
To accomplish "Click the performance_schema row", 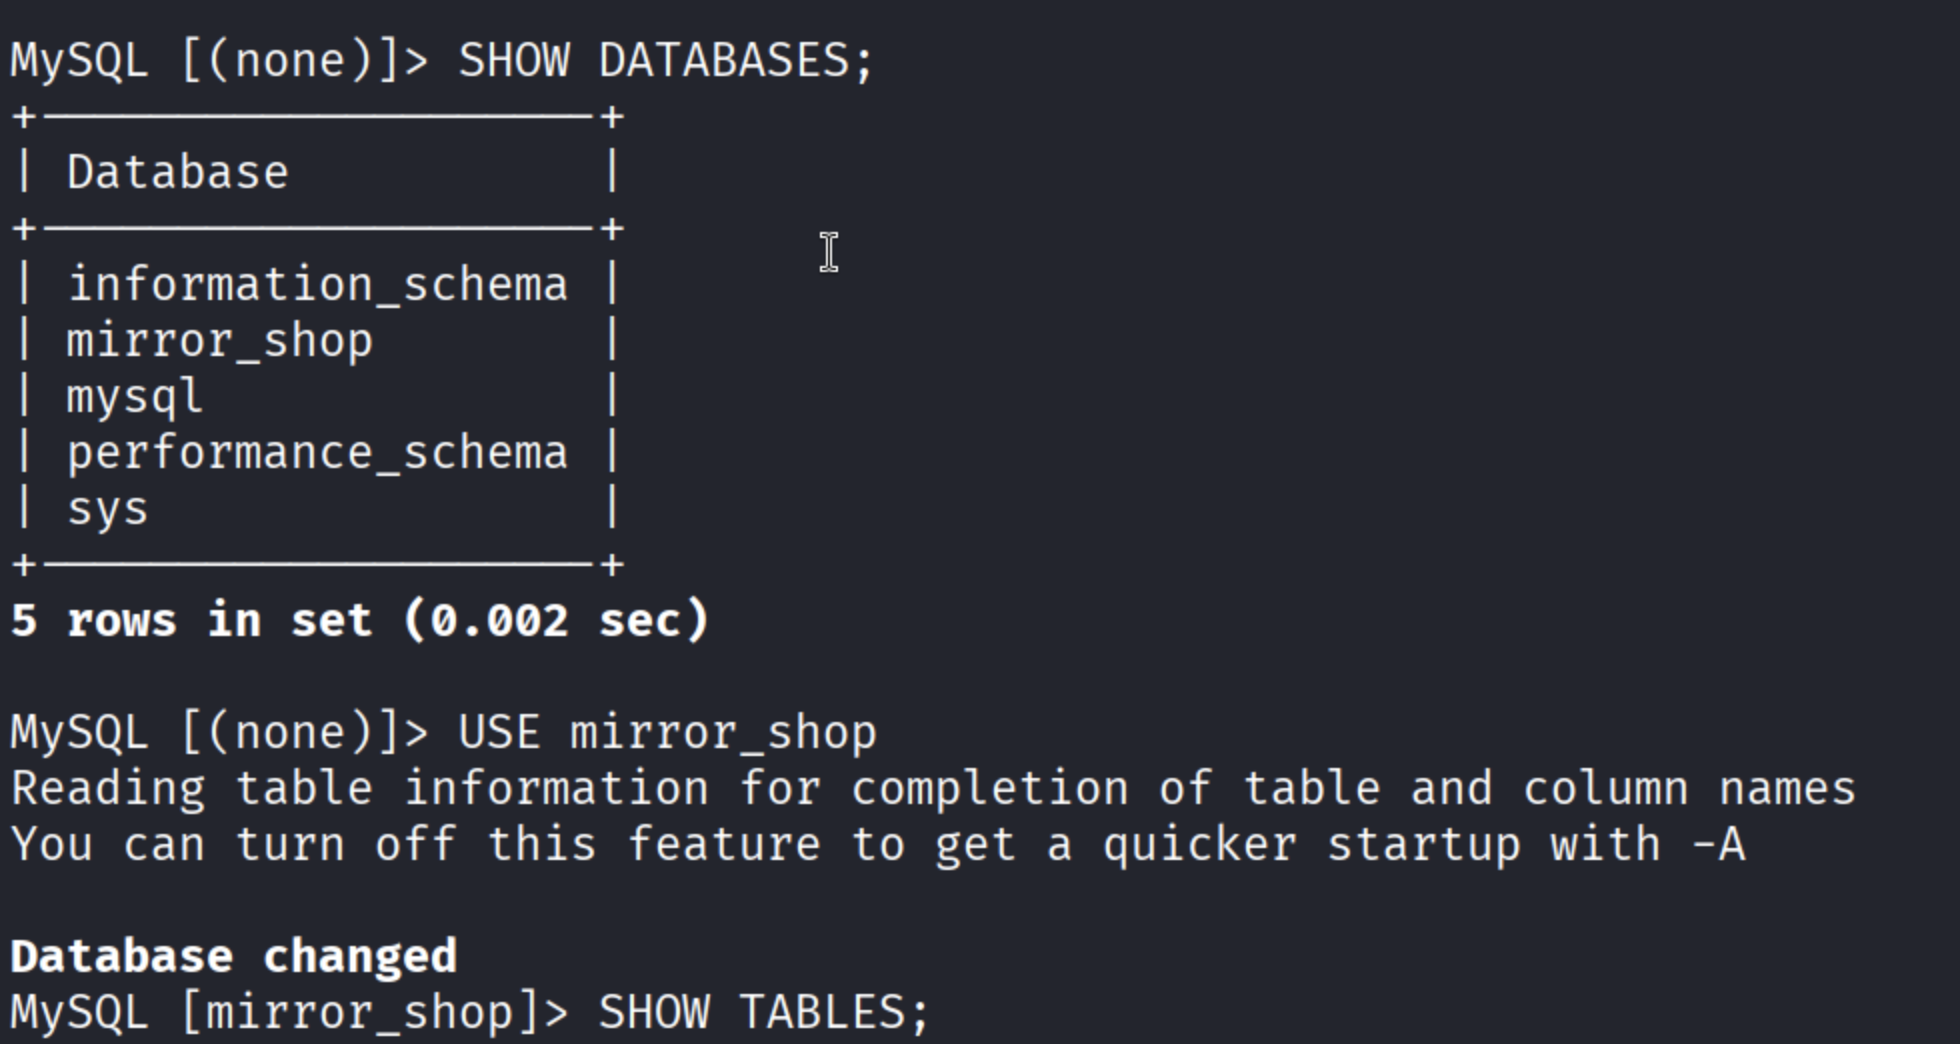I will point(317,453).
